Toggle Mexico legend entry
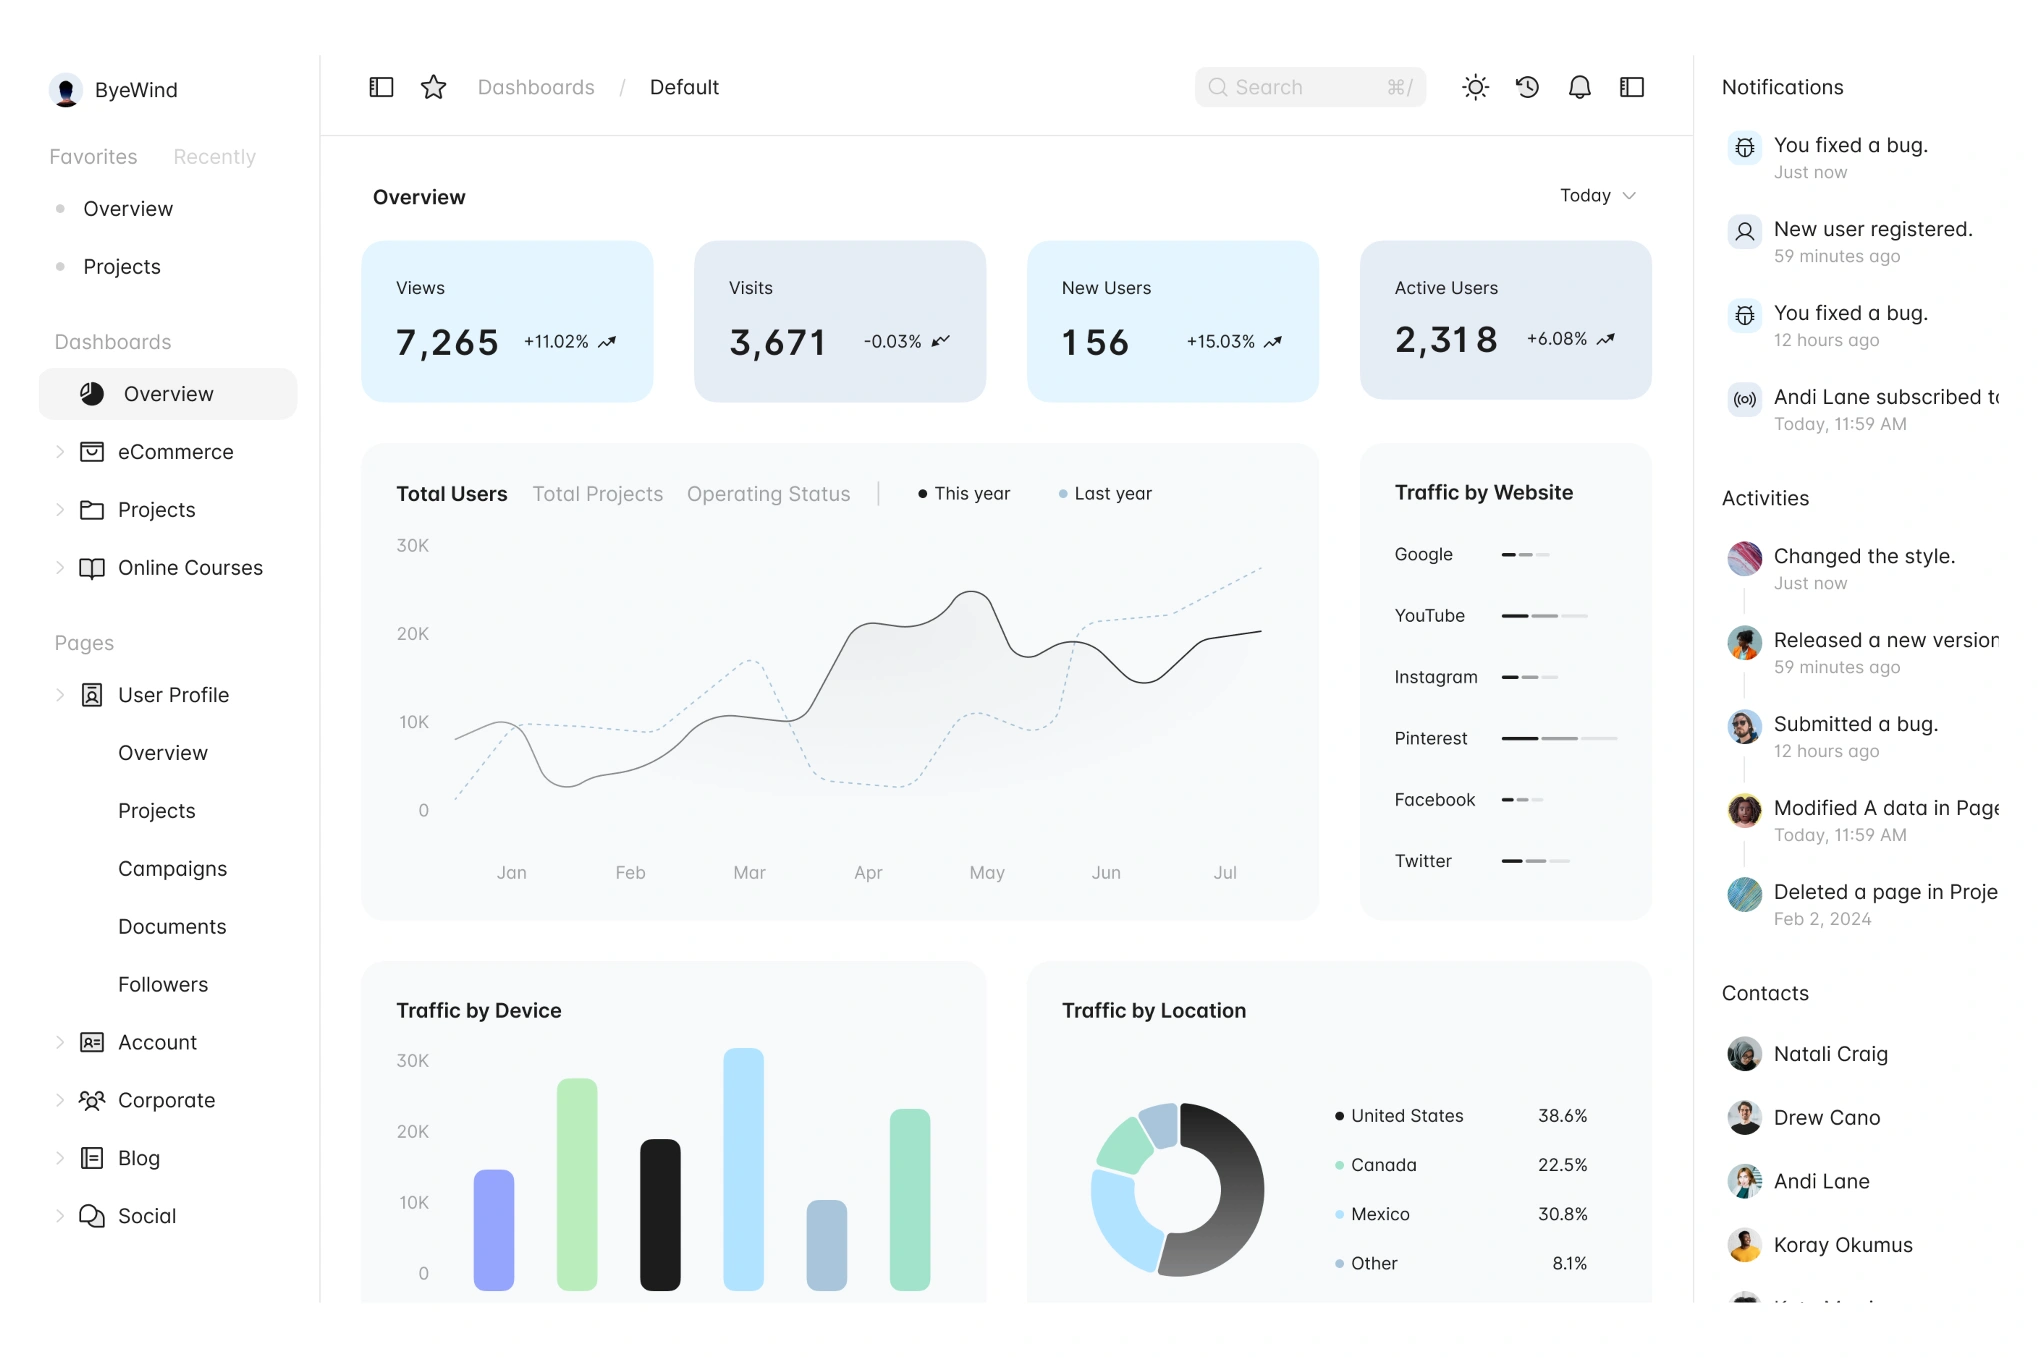This screenshot has height=1358, width=2038. tap(1372, 1214)
